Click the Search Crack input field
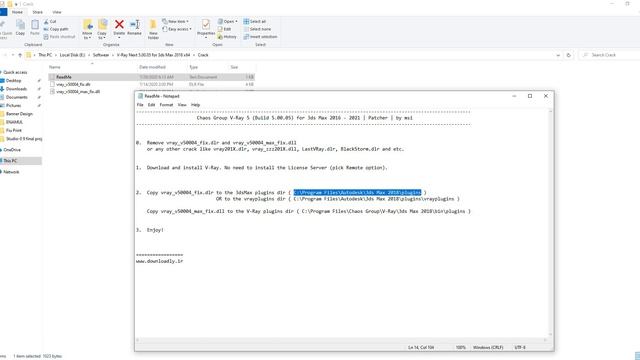The image size is (640, 360). pos(609,55)
